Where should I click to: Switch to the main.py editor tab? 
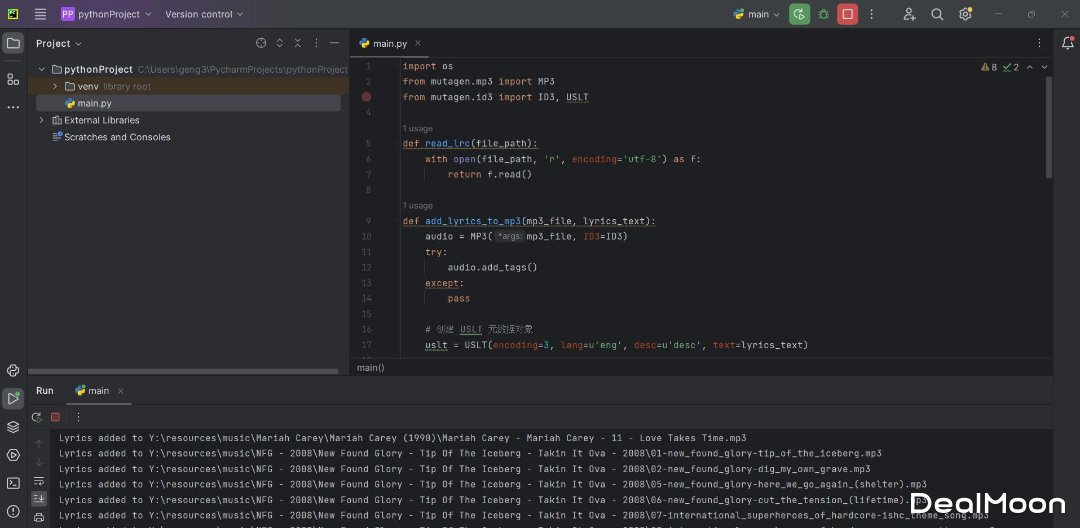point(389,44)
